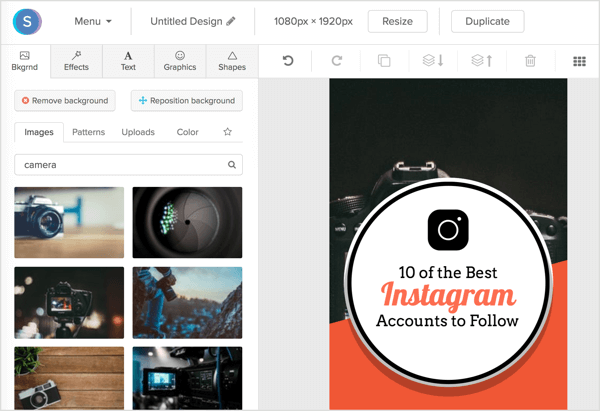Screen dimensions: 600x411
Task: Click the bring layer forward icon
Action: click(x=481, y=60)
